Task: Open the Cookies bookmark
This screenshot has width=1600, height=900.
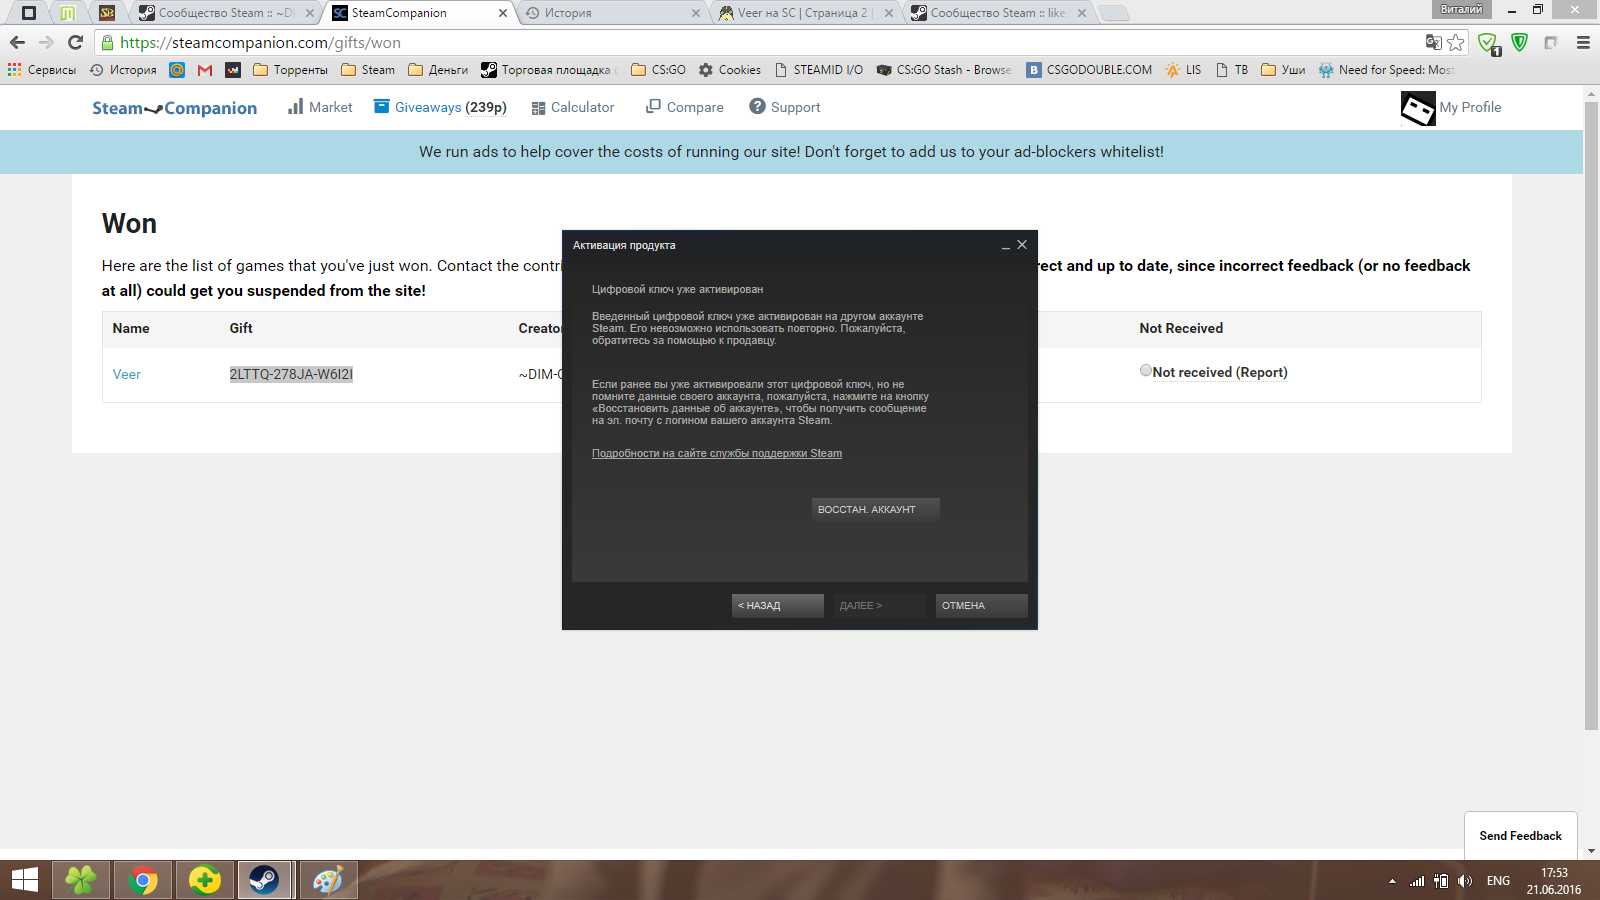Action: [x=730, y=70]
